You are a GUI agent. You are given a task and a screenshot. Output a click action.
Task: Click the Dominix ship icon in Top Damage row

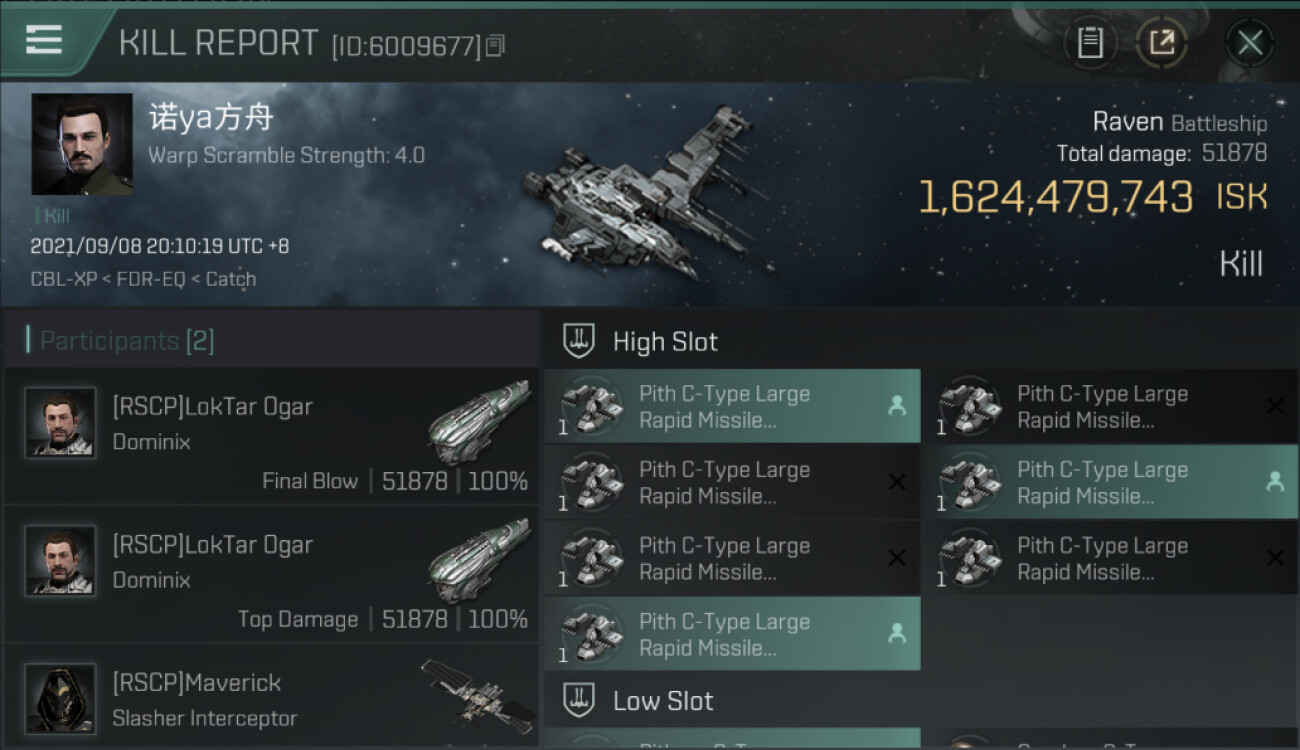pos(478,560)
